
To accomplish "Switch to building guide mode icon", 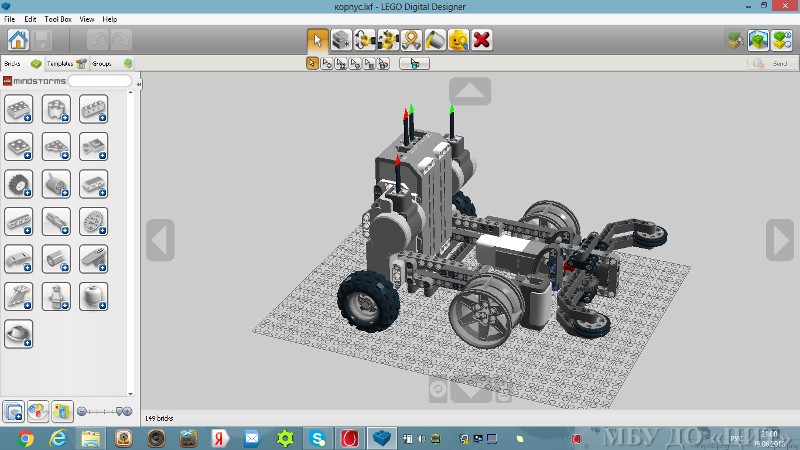I will point(782,40).
